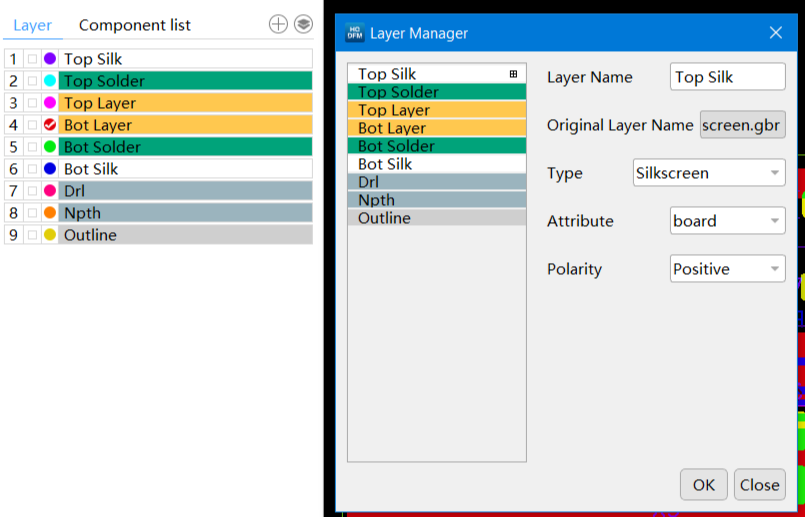Click the blue color dot for Bot Silk

coord(50,169)
